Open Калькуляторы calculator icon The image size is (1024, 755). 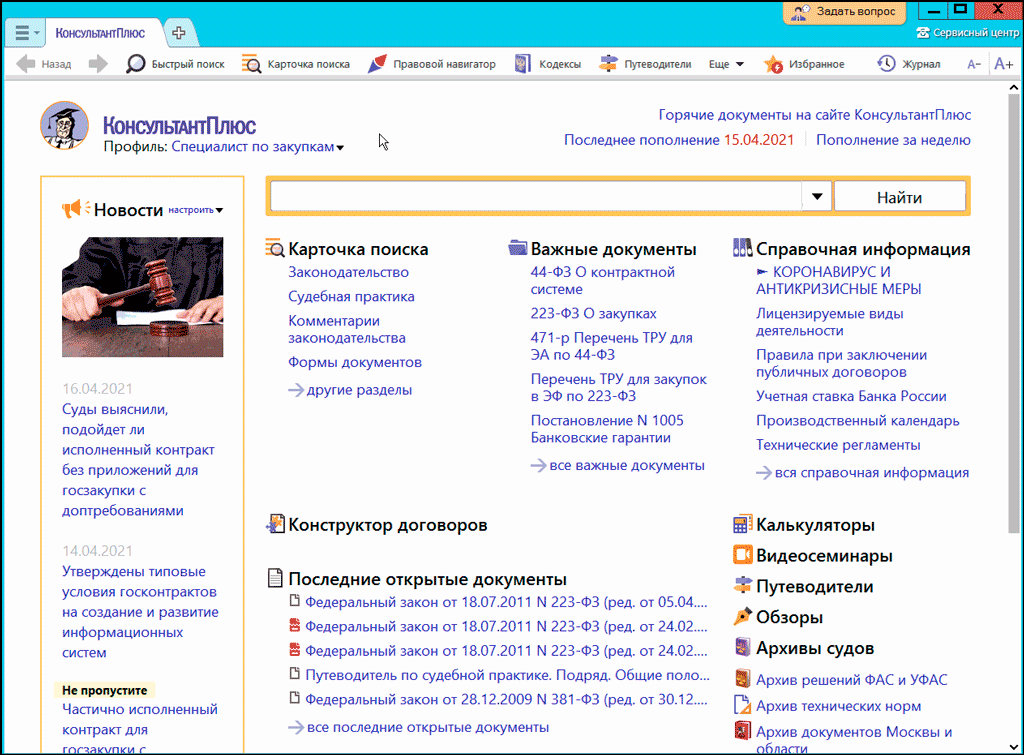(743, 524)
